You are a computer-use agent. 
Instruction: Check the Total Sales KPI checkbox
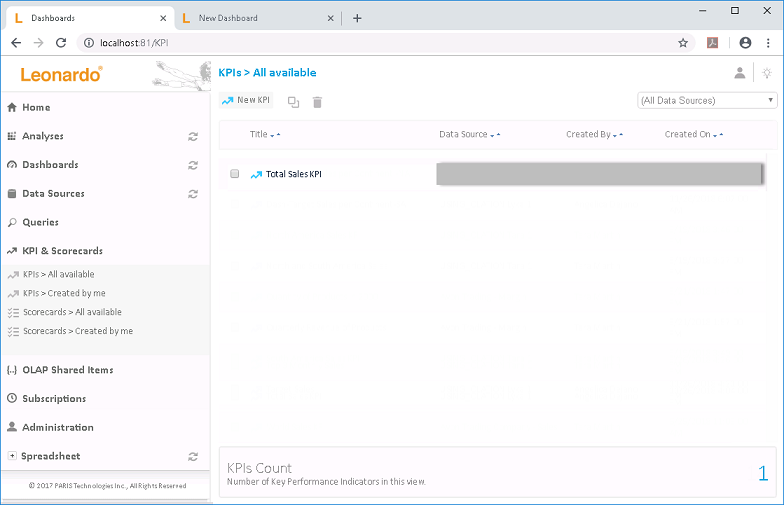point(235,174)
